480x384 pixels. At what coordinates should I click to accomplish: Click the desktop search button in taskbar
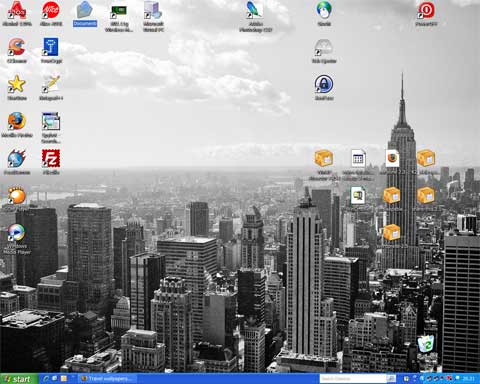coord(391,379)
